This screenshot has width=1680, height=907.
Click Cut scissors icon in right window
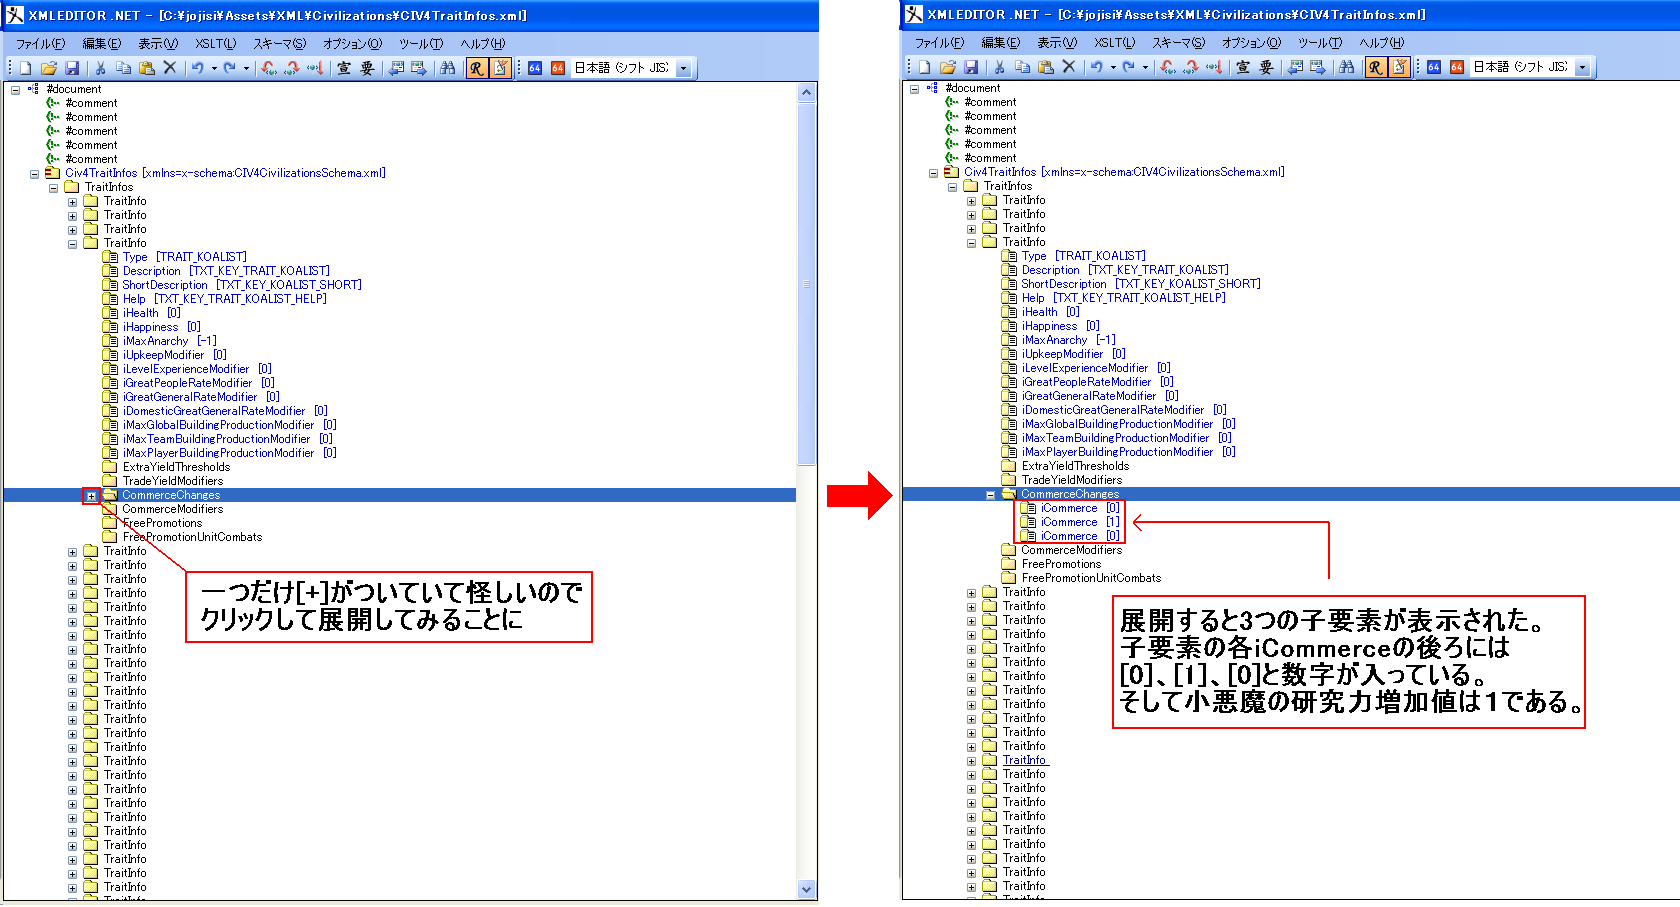999,67
